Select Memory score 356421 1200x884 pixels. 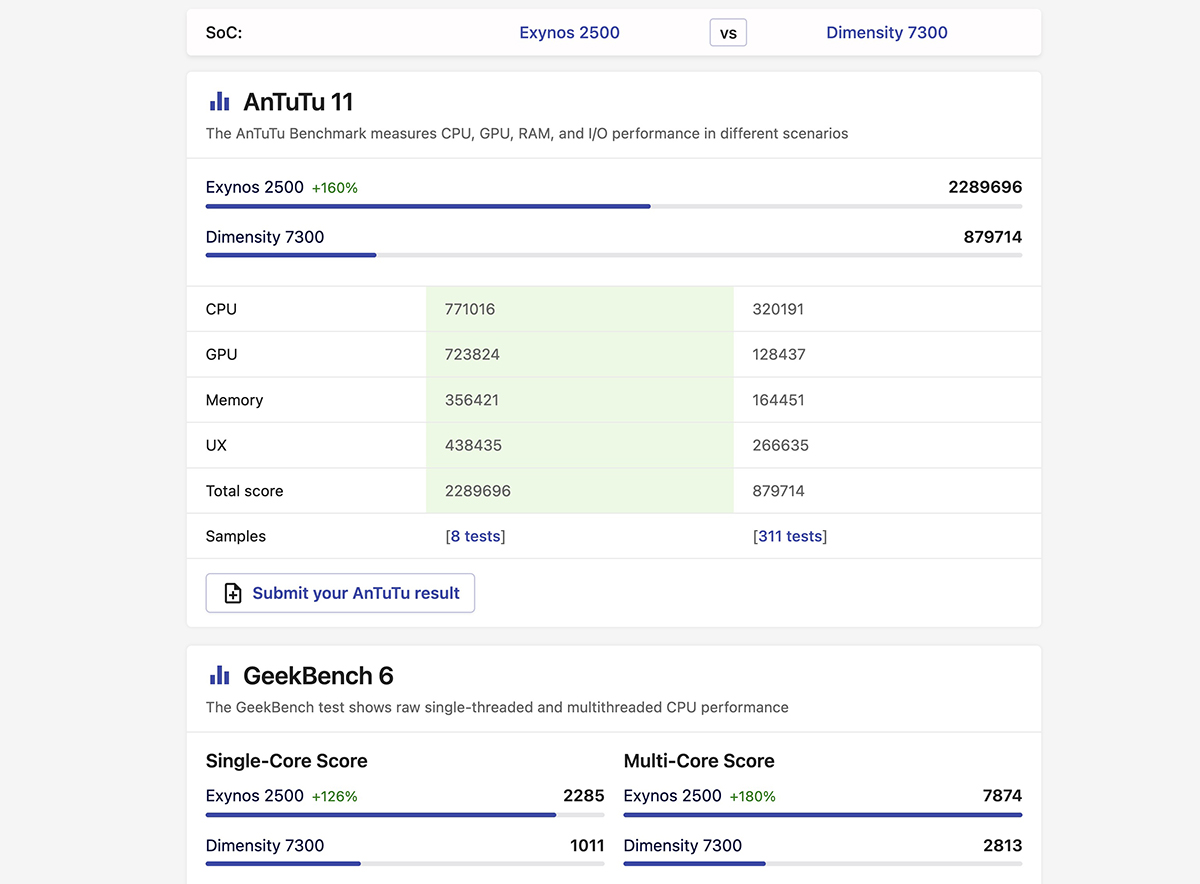click(x=472, y=400)
